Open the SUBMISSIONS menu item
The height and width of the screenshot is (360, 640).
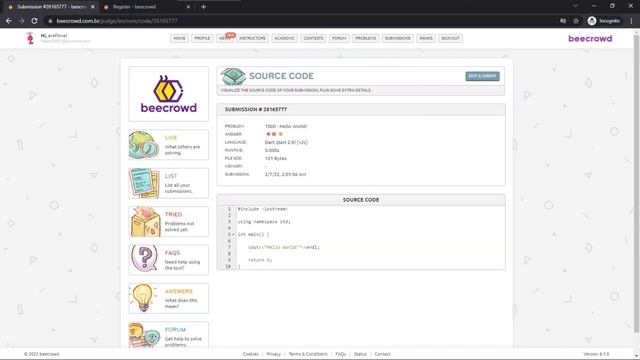click(x=398, y=38)
